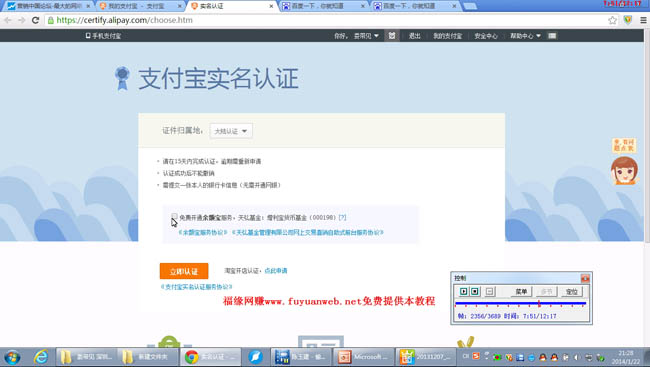Screen dimensions: 650x367
Task: Click the 定位 button in the 控制 panel
Action: [x=572, y=292]
